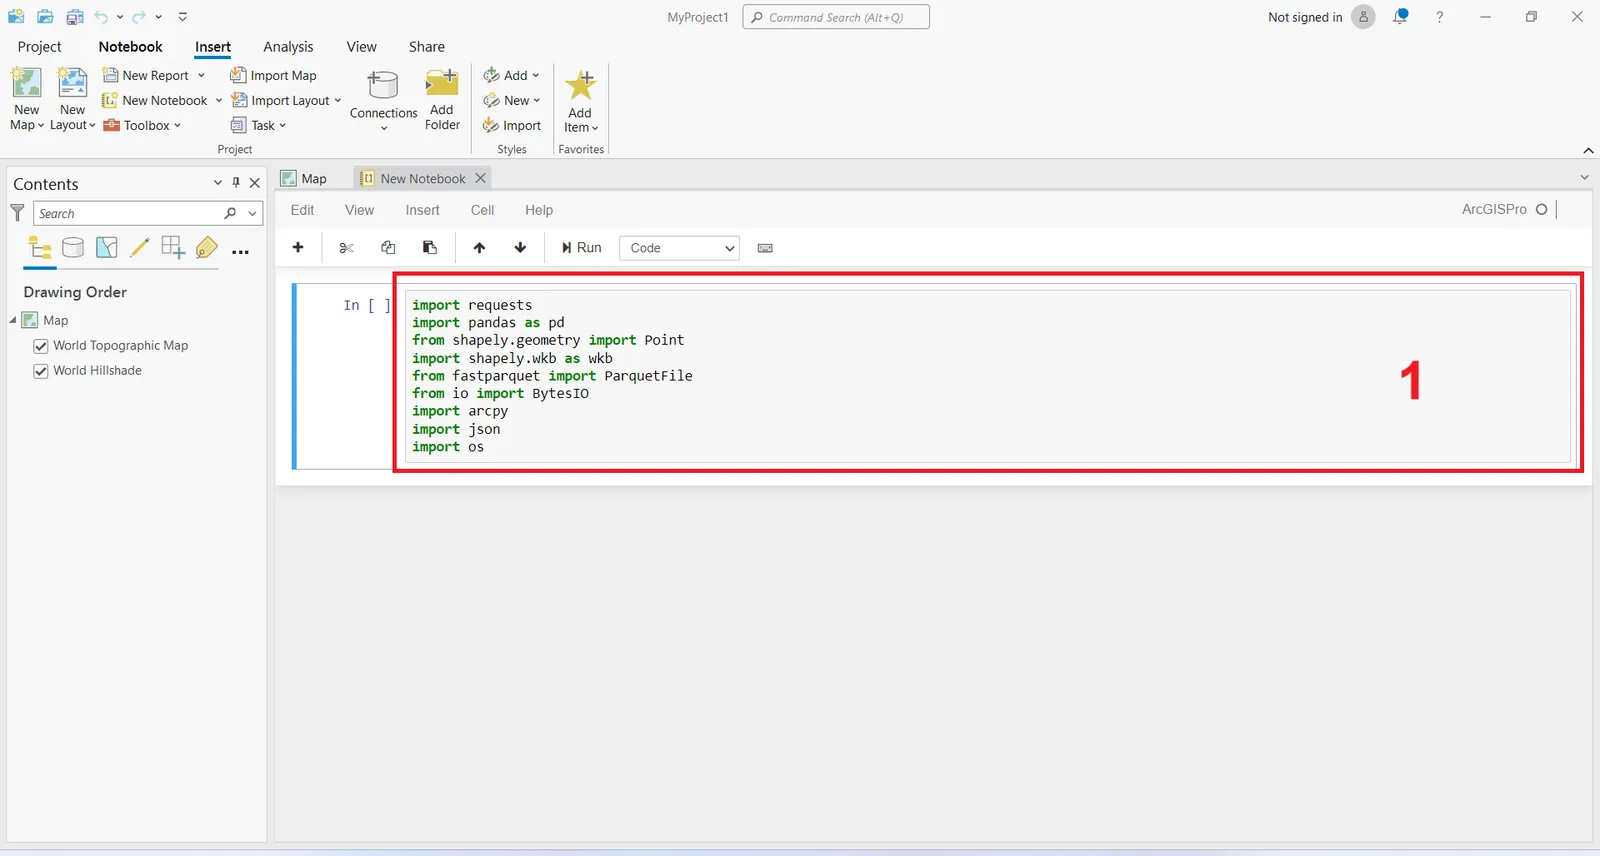Select List By Snapping icon
The width and height of the screenshot is (1600, 856).
[173, 247]
